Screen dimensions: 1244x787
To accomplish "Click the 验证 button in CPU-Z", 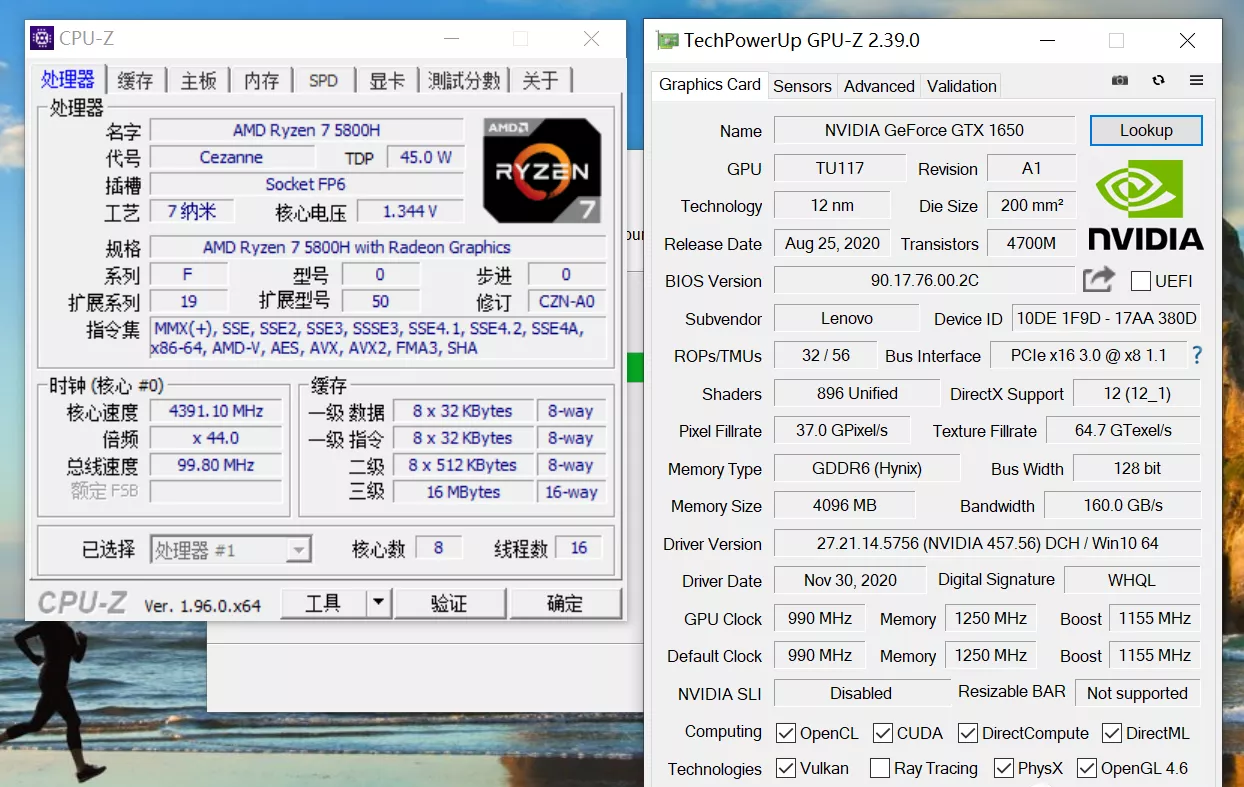I will click(x=449, y=603).
